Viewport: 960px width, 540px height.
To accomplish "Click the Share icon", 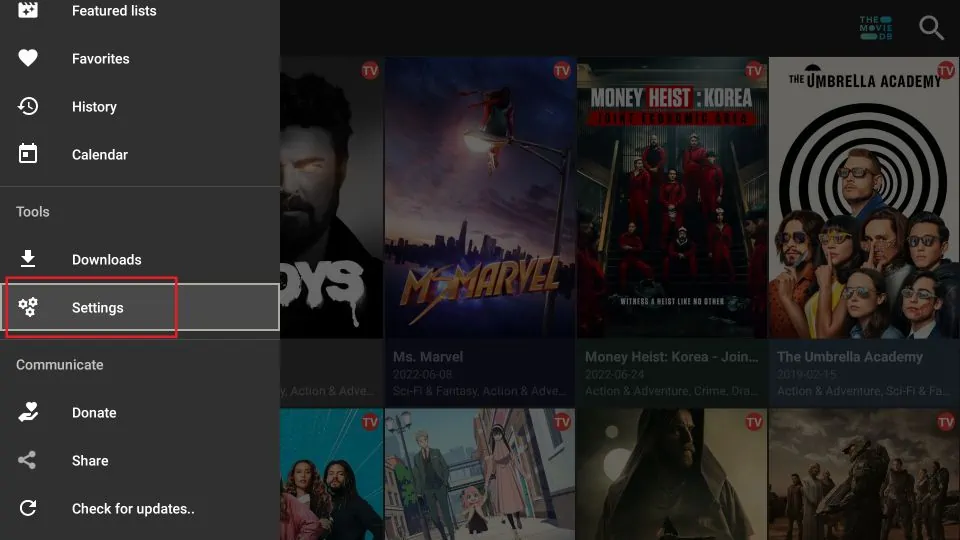I will pos(27,460).
